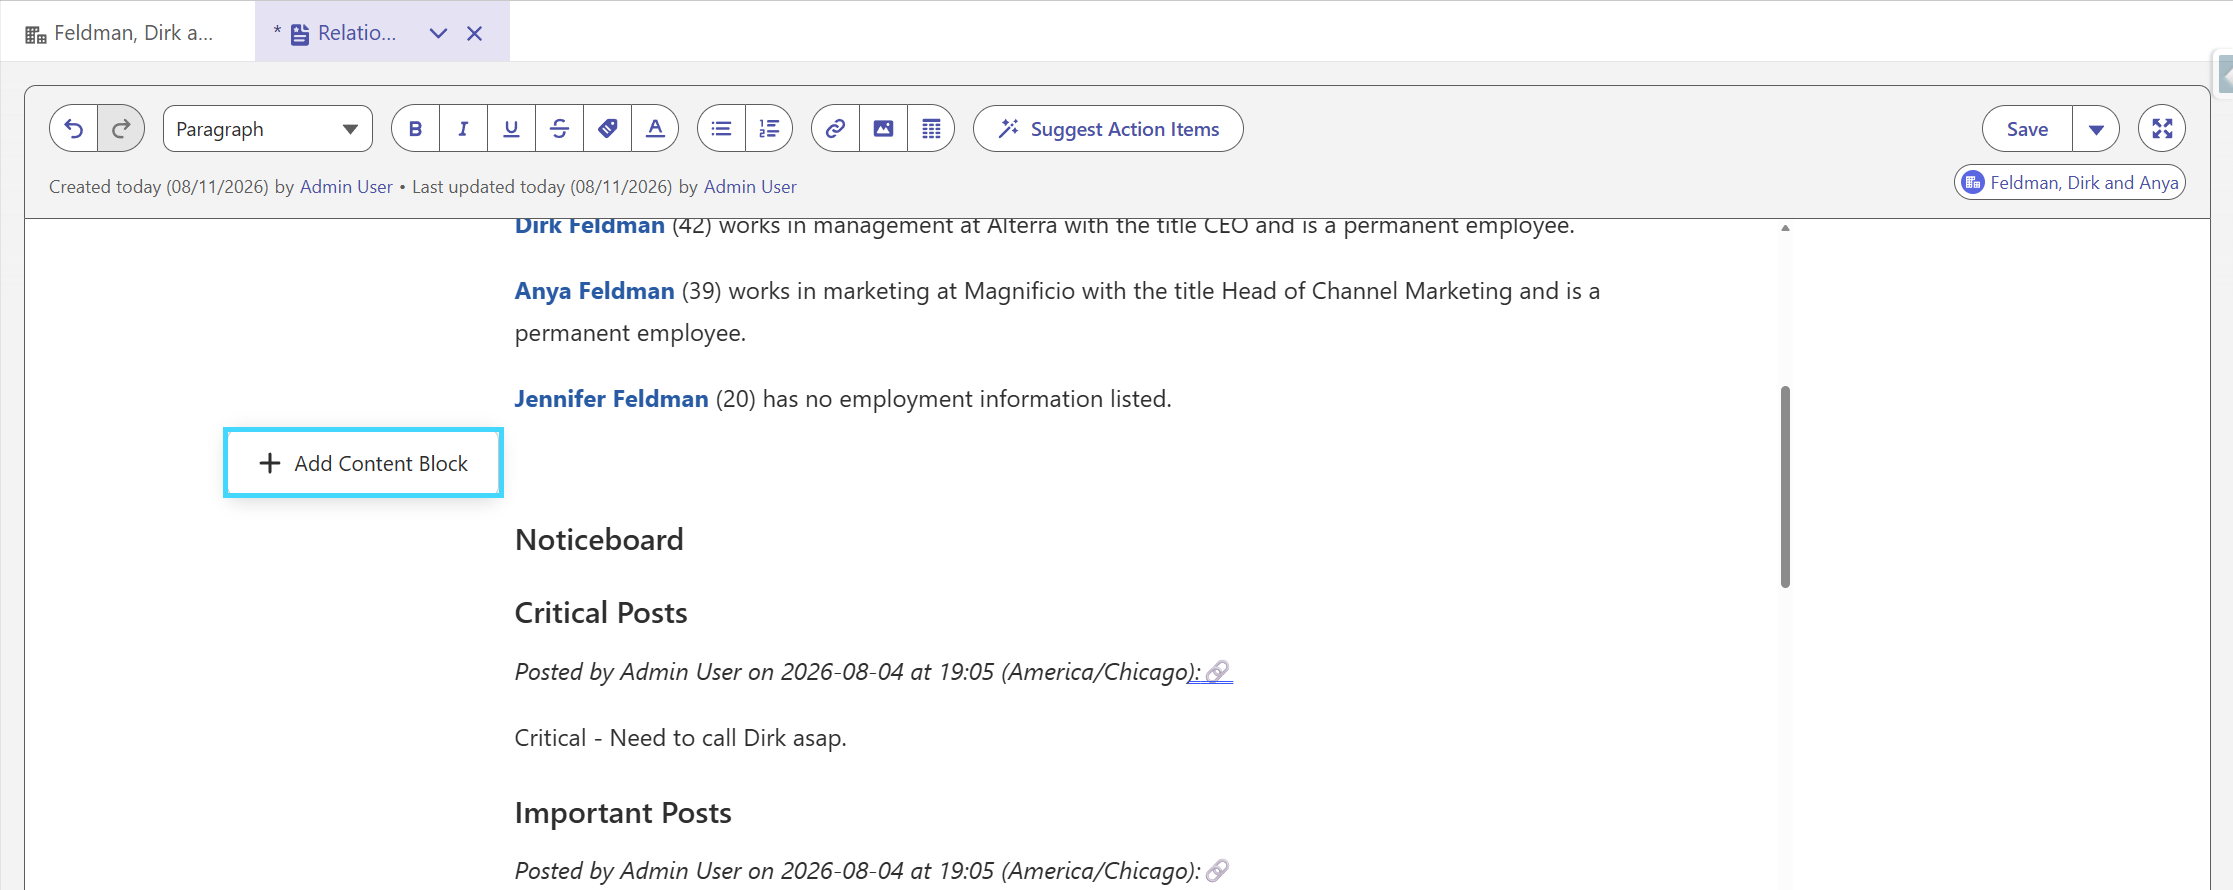Open the Paragraph style dropdown

268,129
